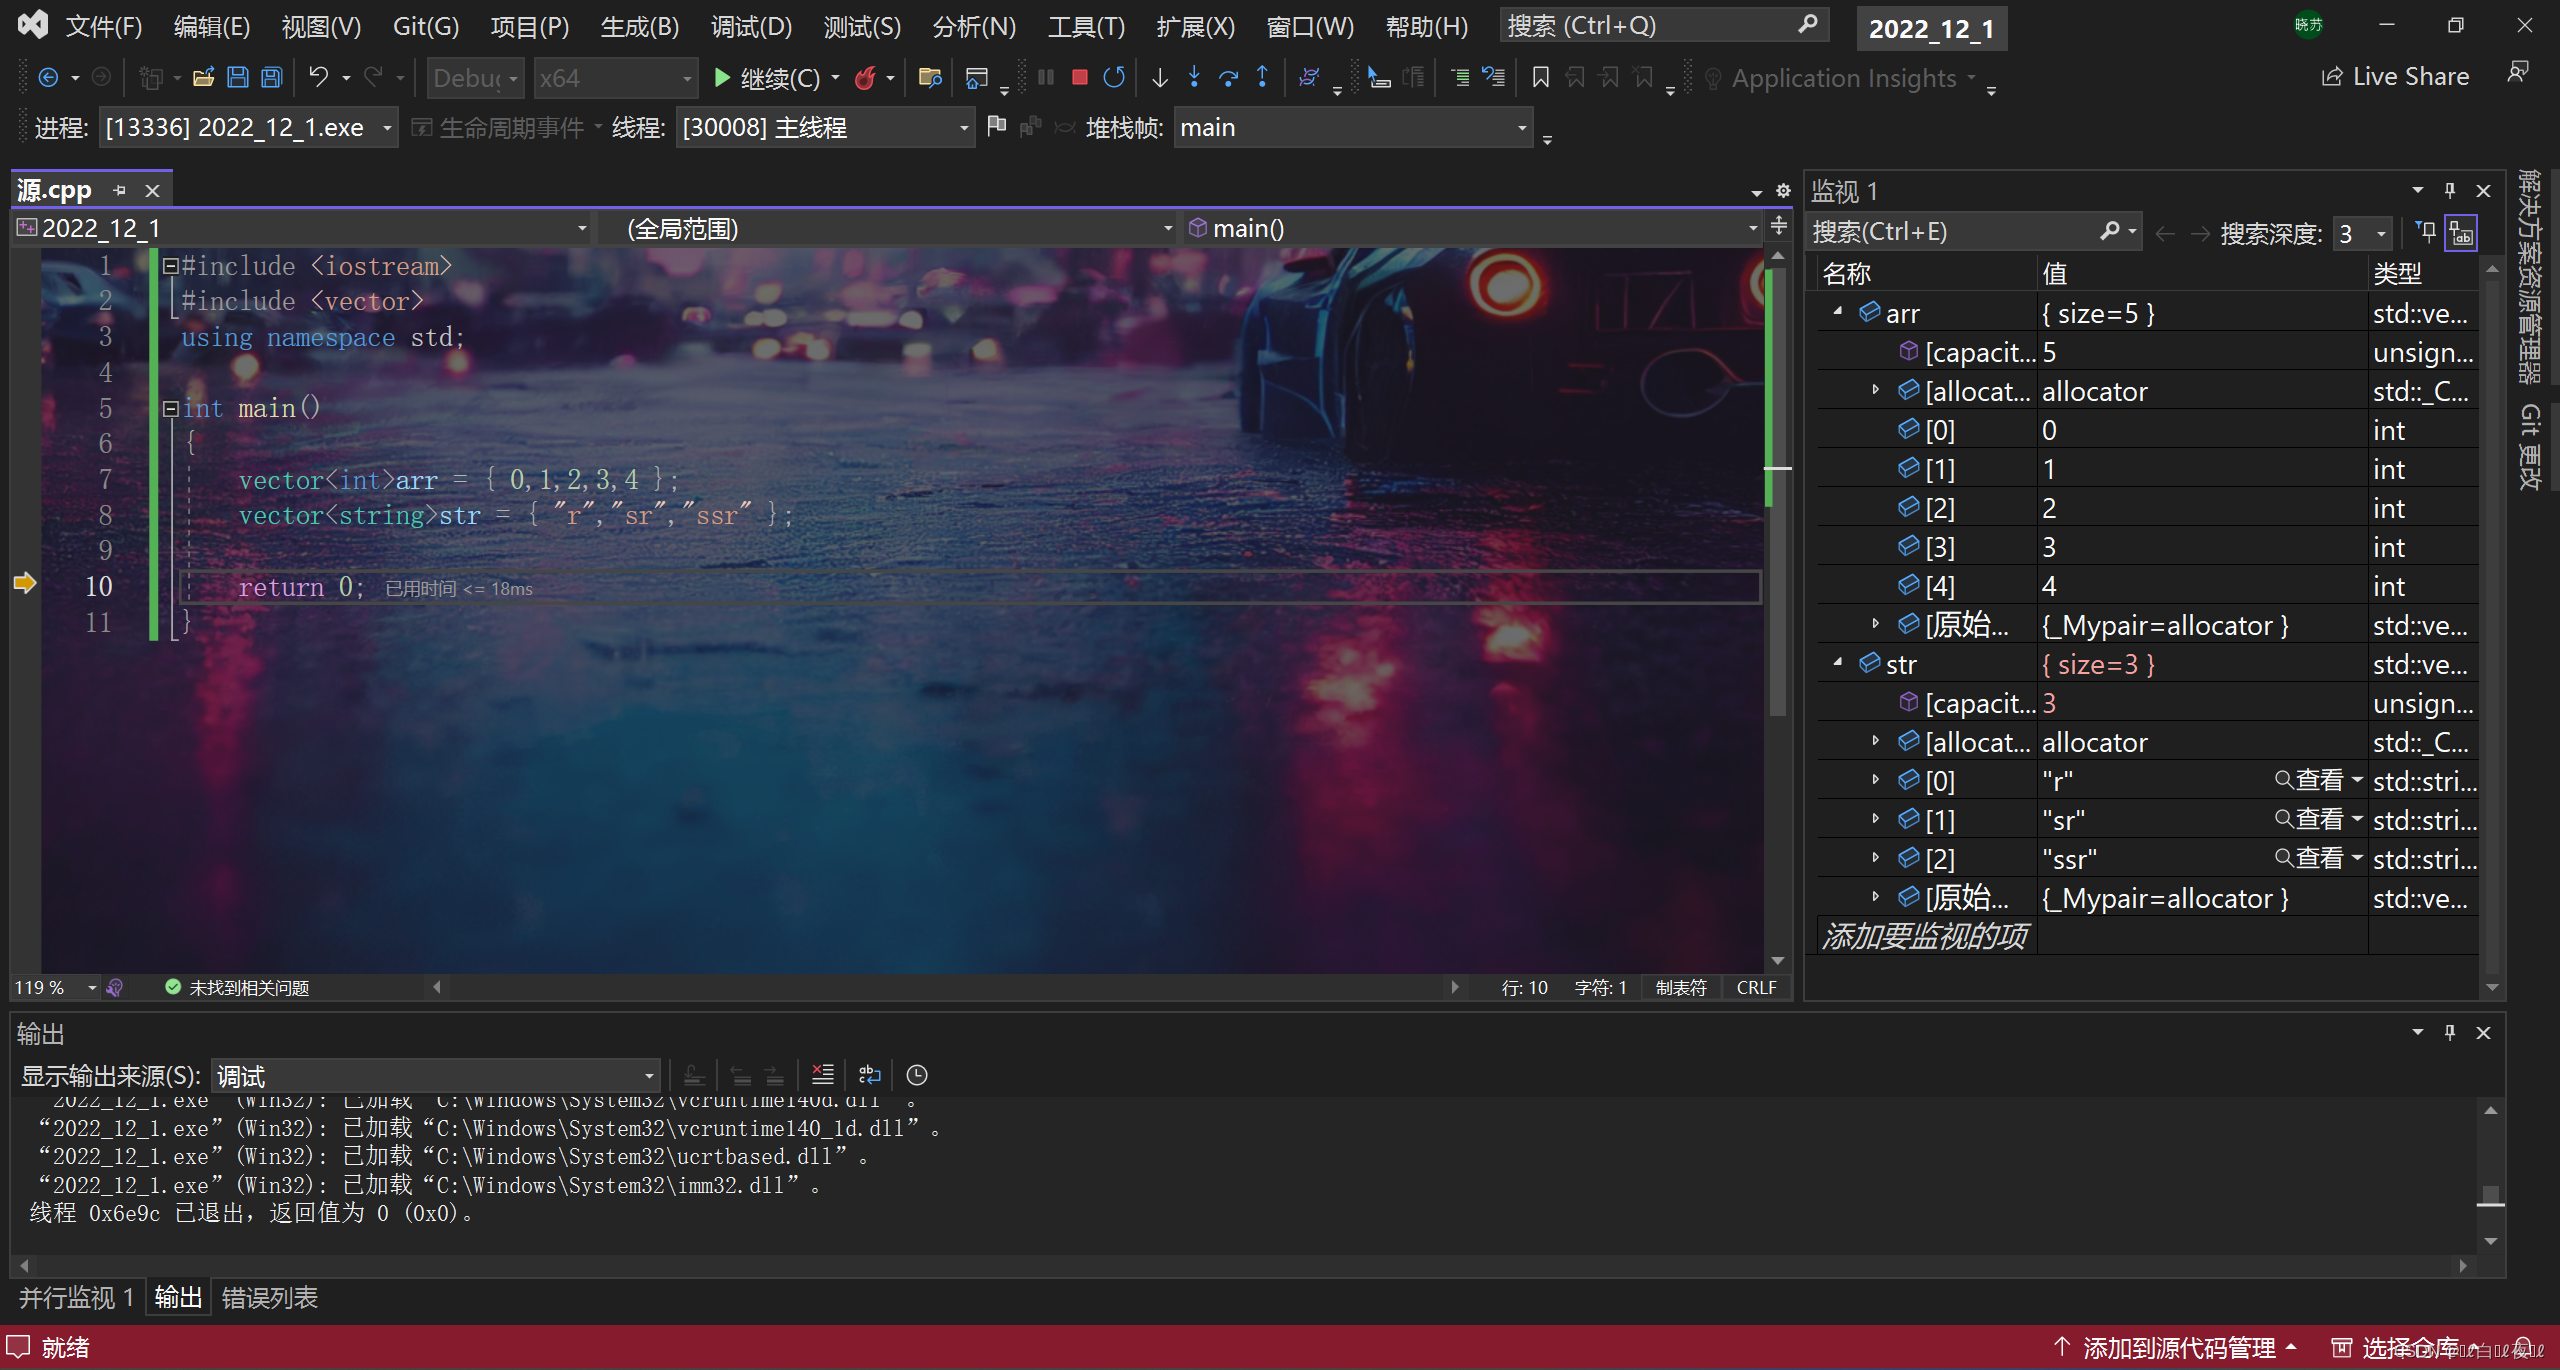This screenshot has width=2560, height=1370.
Task: Open the x64 platform dropdown
Action: point(615,77)
